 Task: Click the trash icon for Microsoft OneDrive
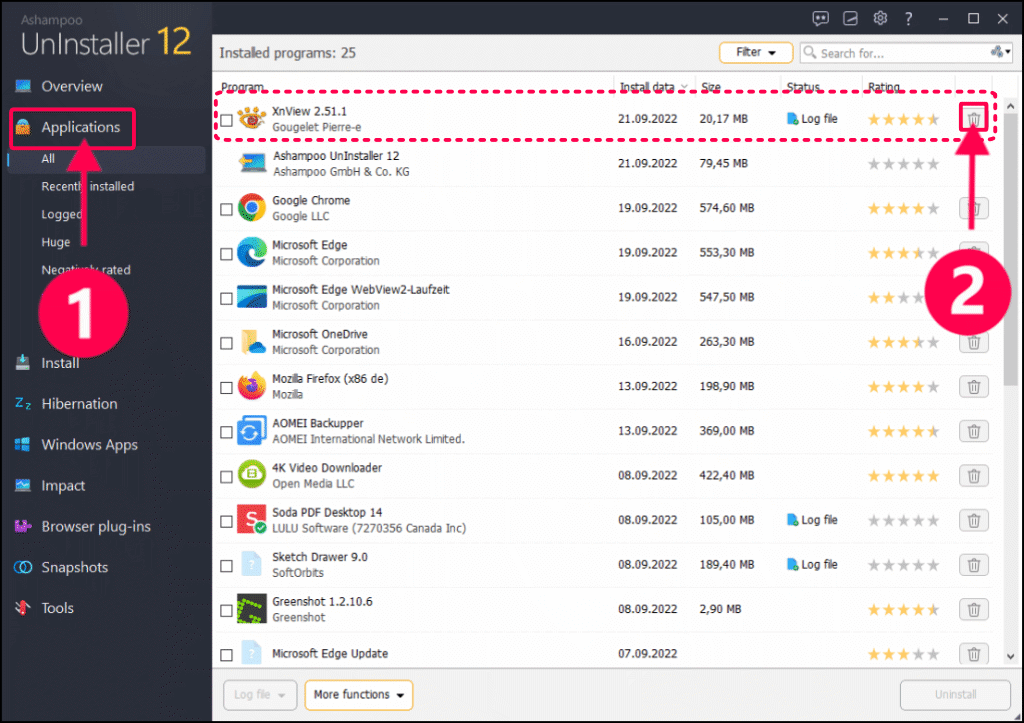click(x=974, y=342)
